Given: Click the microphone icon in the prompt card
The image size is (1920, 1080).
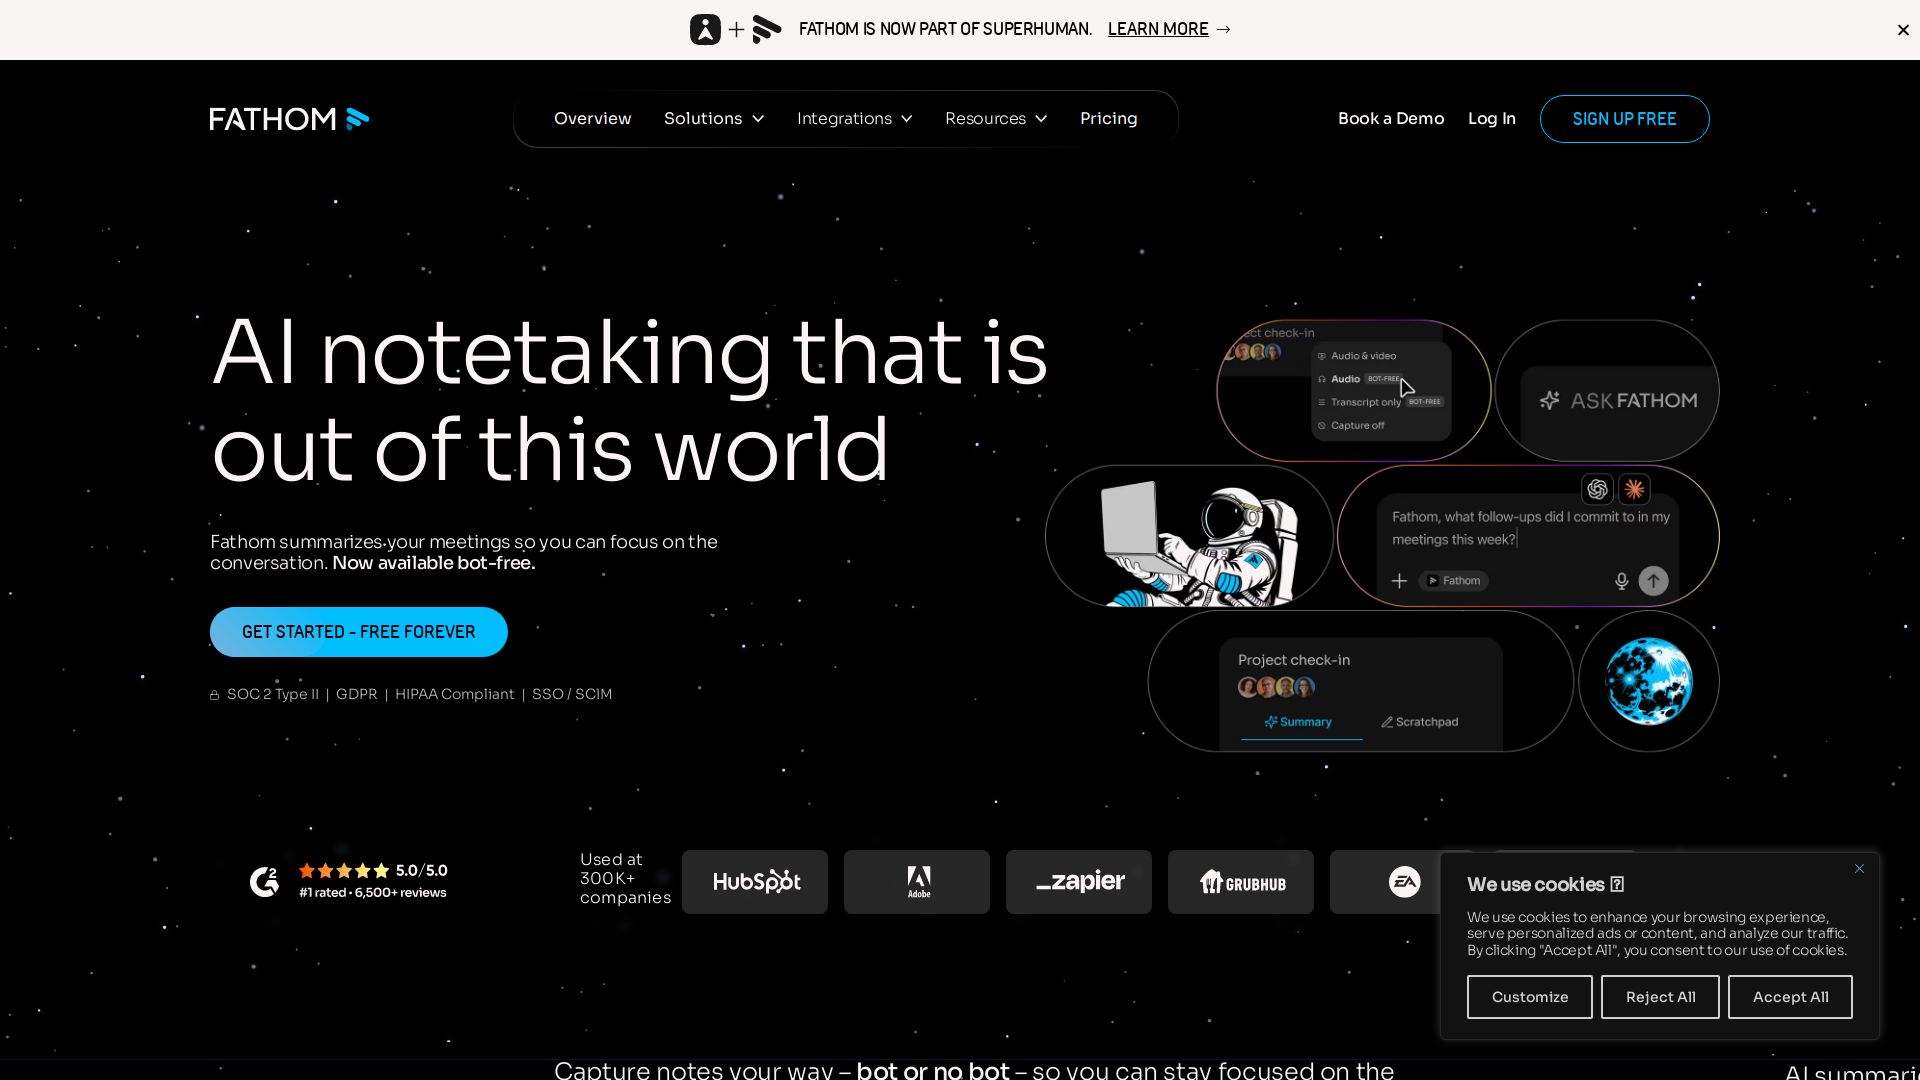Looking at the screenshot, I should pos(1622,581).
